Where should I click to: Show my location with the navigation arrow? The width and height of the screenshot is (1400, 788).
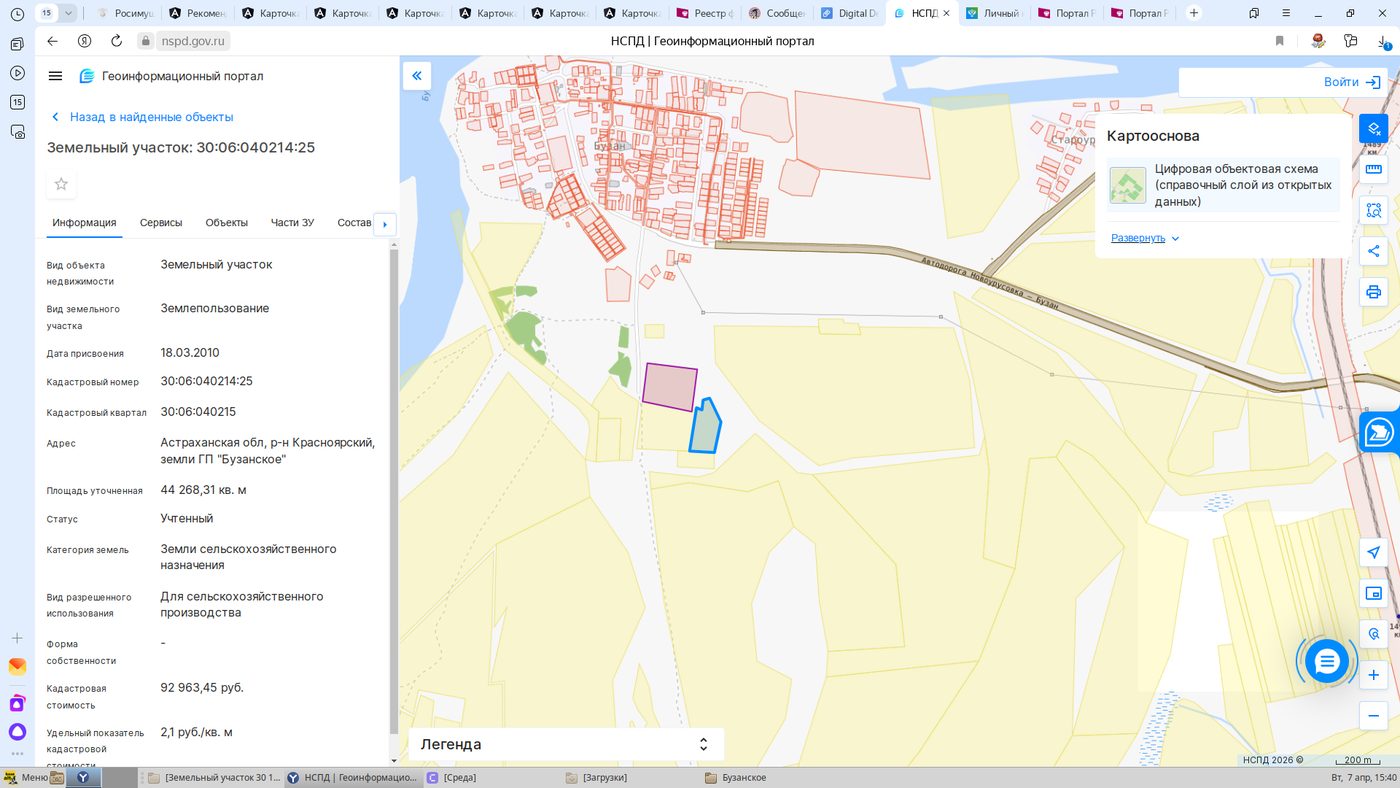click(x=1374, y=552)
